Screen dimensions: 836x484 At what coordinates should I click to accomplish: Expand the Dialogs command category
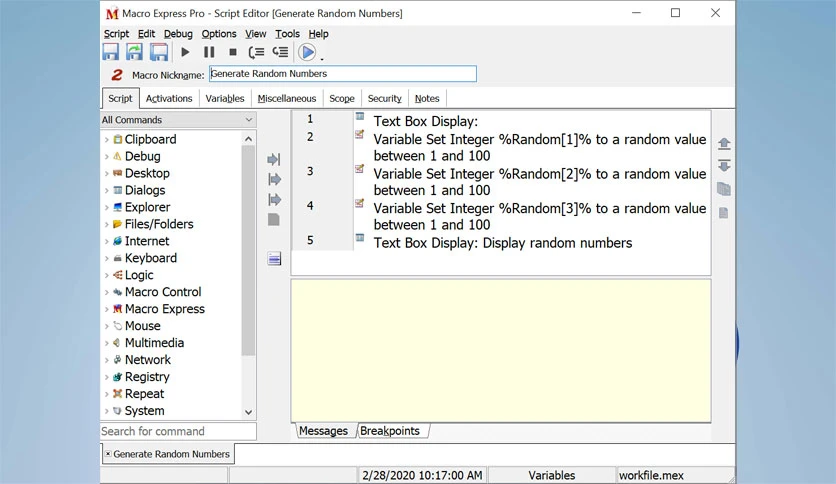107,191
